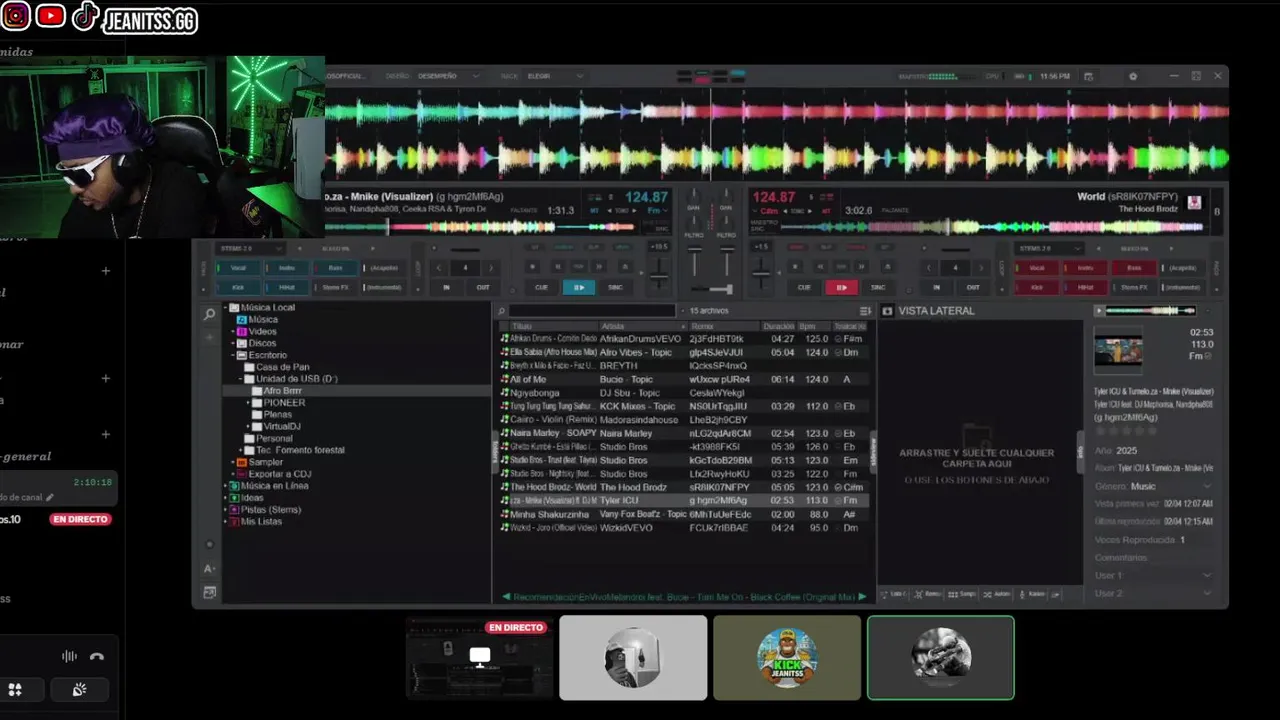
Task: Click the right deck cover art icon
Action: click(1194, 202)
